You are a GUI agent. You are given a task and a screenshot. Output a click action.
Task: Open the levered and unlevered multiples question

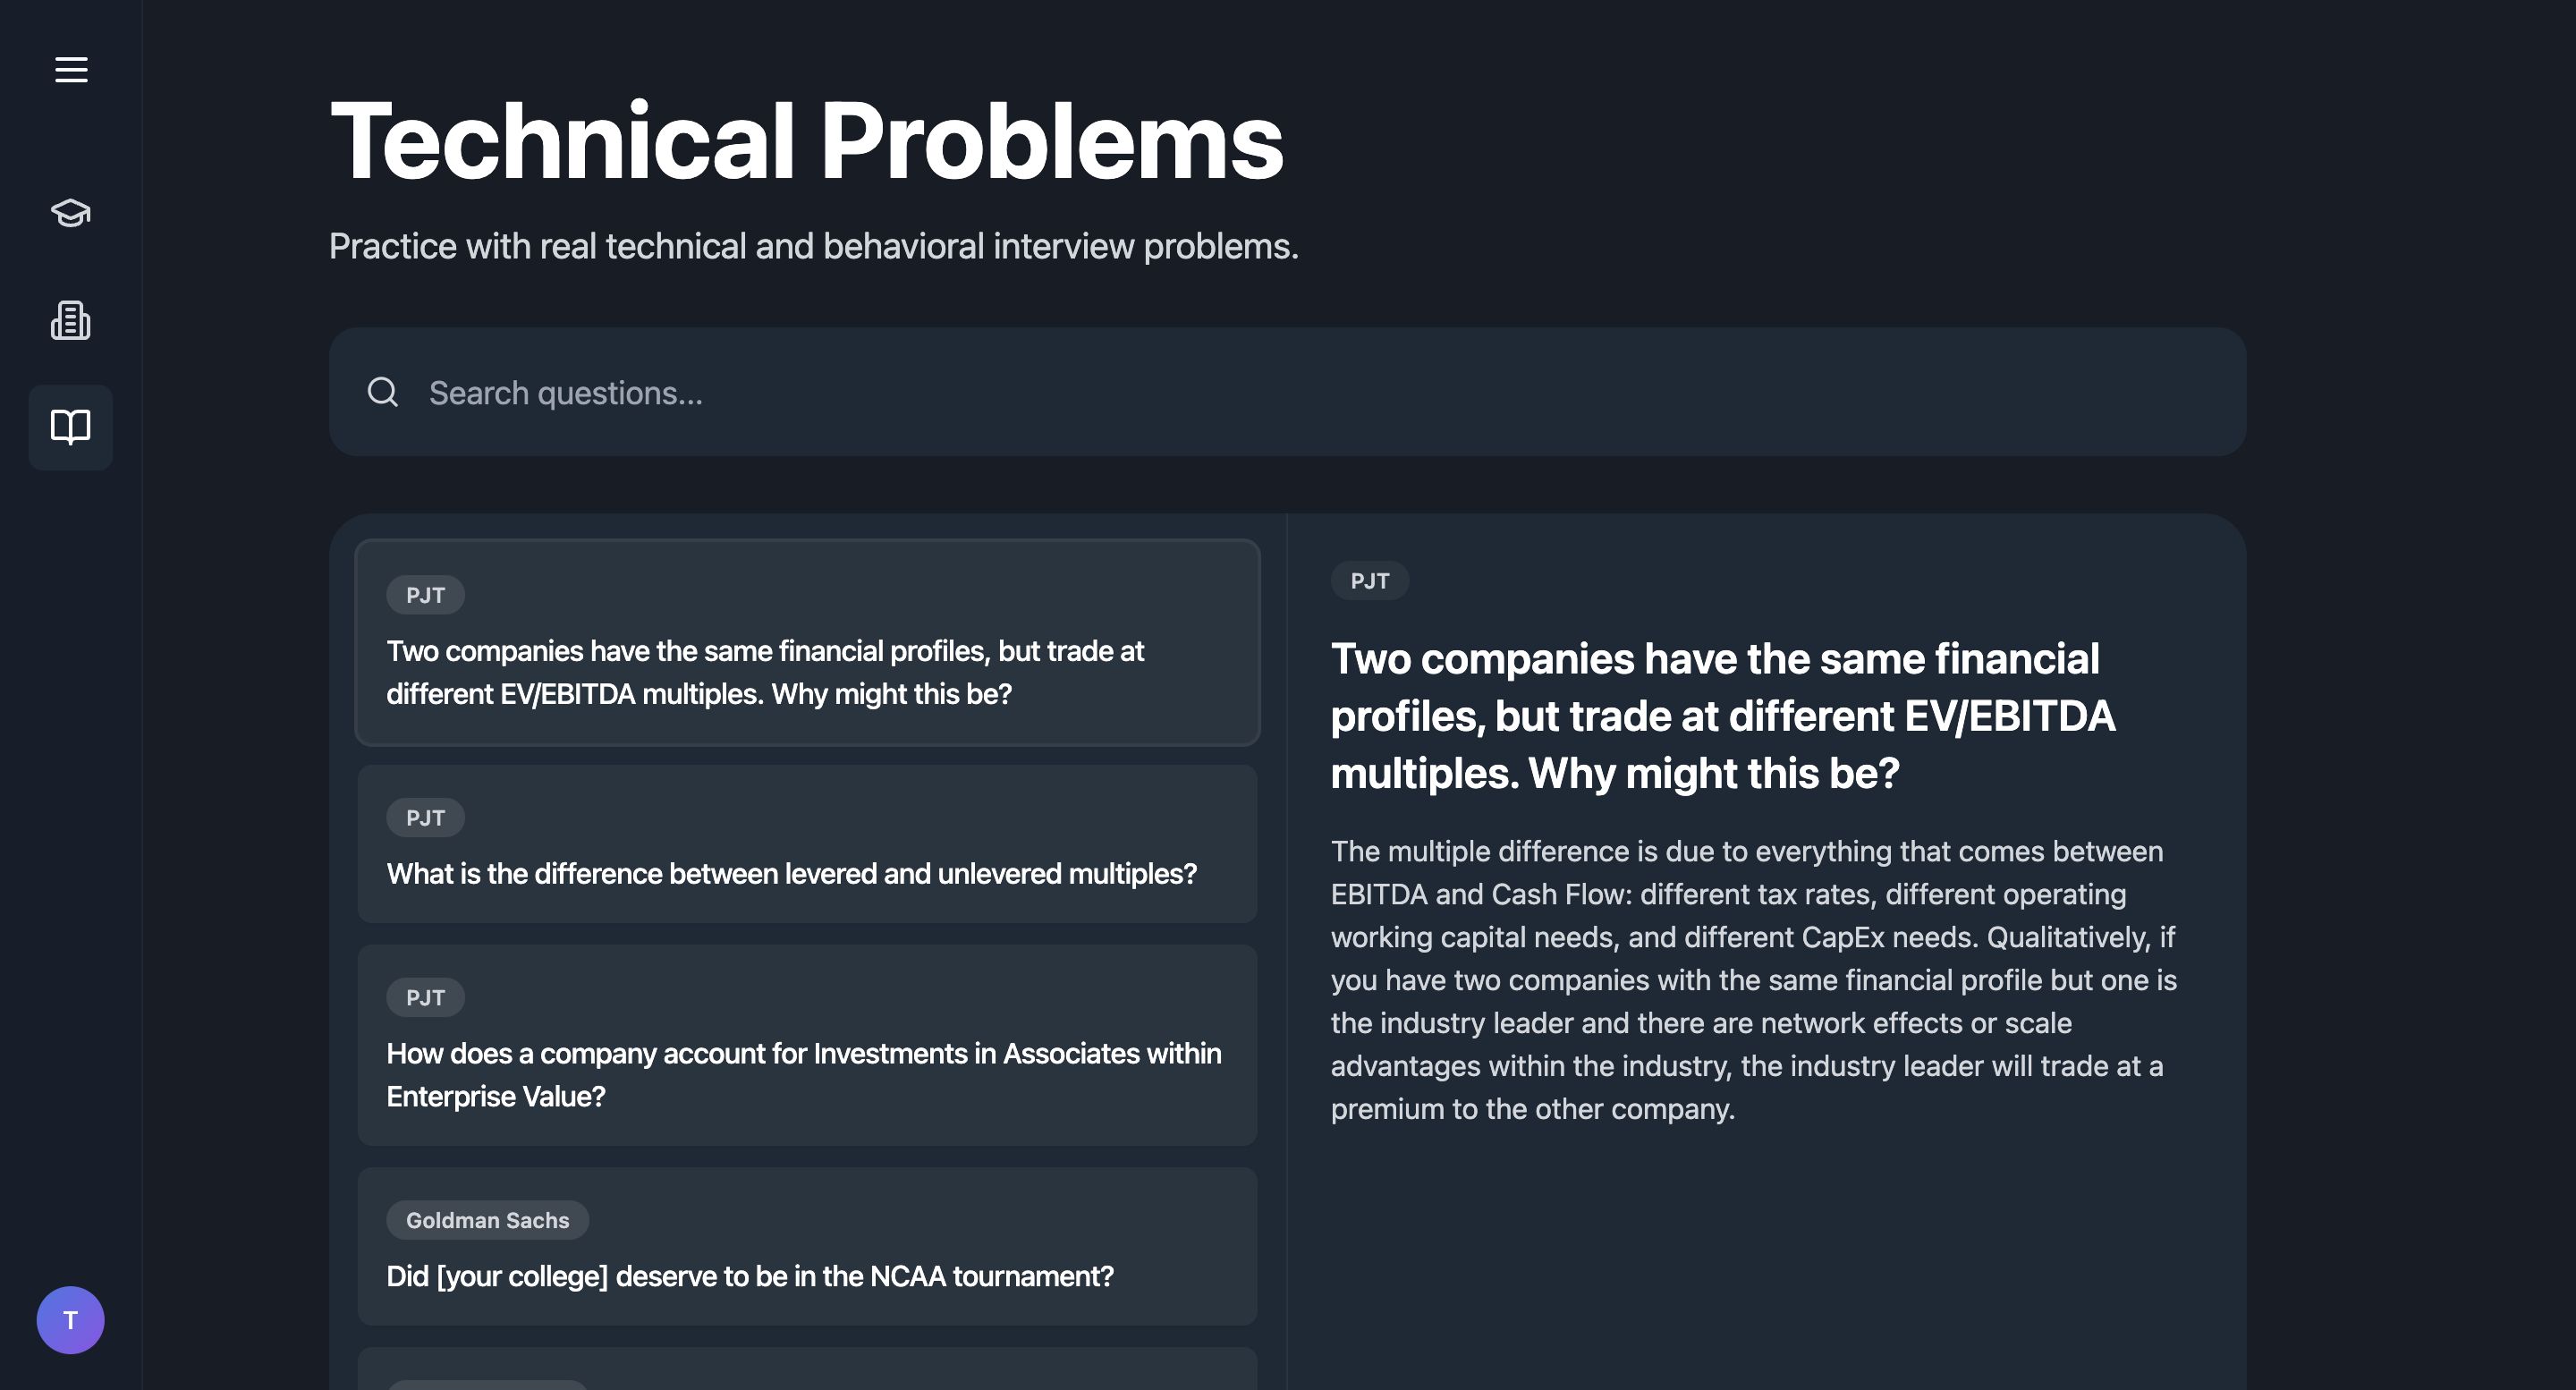coord(807,844)
